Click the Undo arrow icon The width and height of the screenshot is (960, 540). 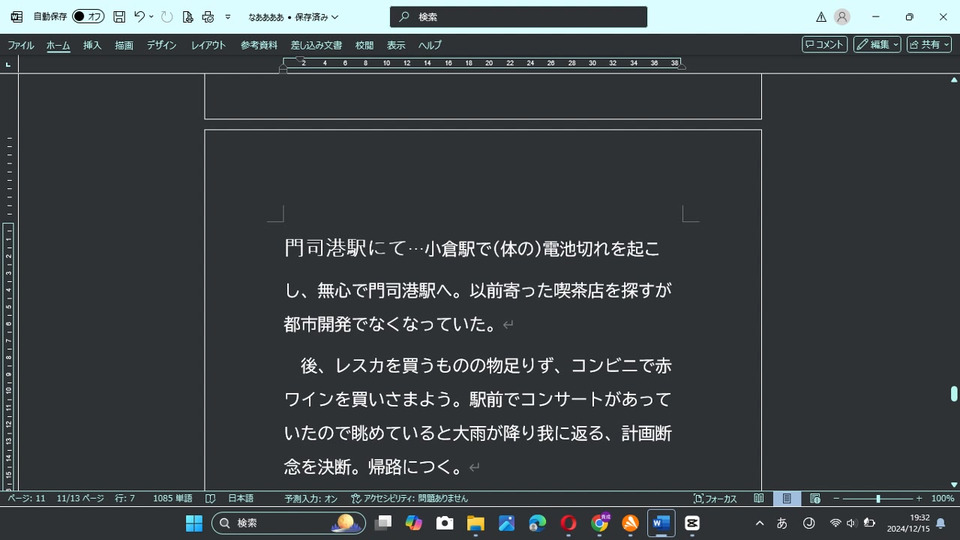point(140,17)
